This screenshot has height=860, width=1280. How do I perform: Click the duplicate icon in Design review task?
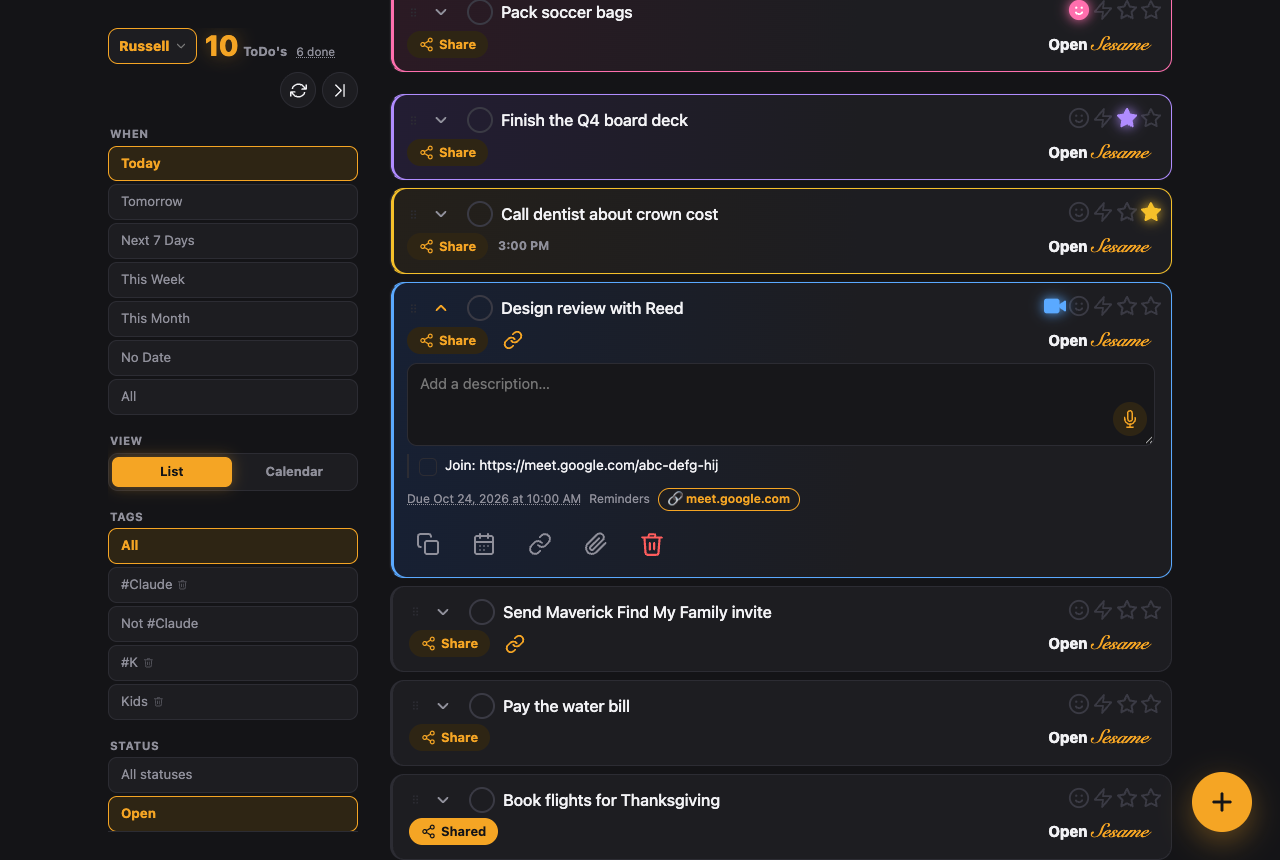[x=428, y=544]
